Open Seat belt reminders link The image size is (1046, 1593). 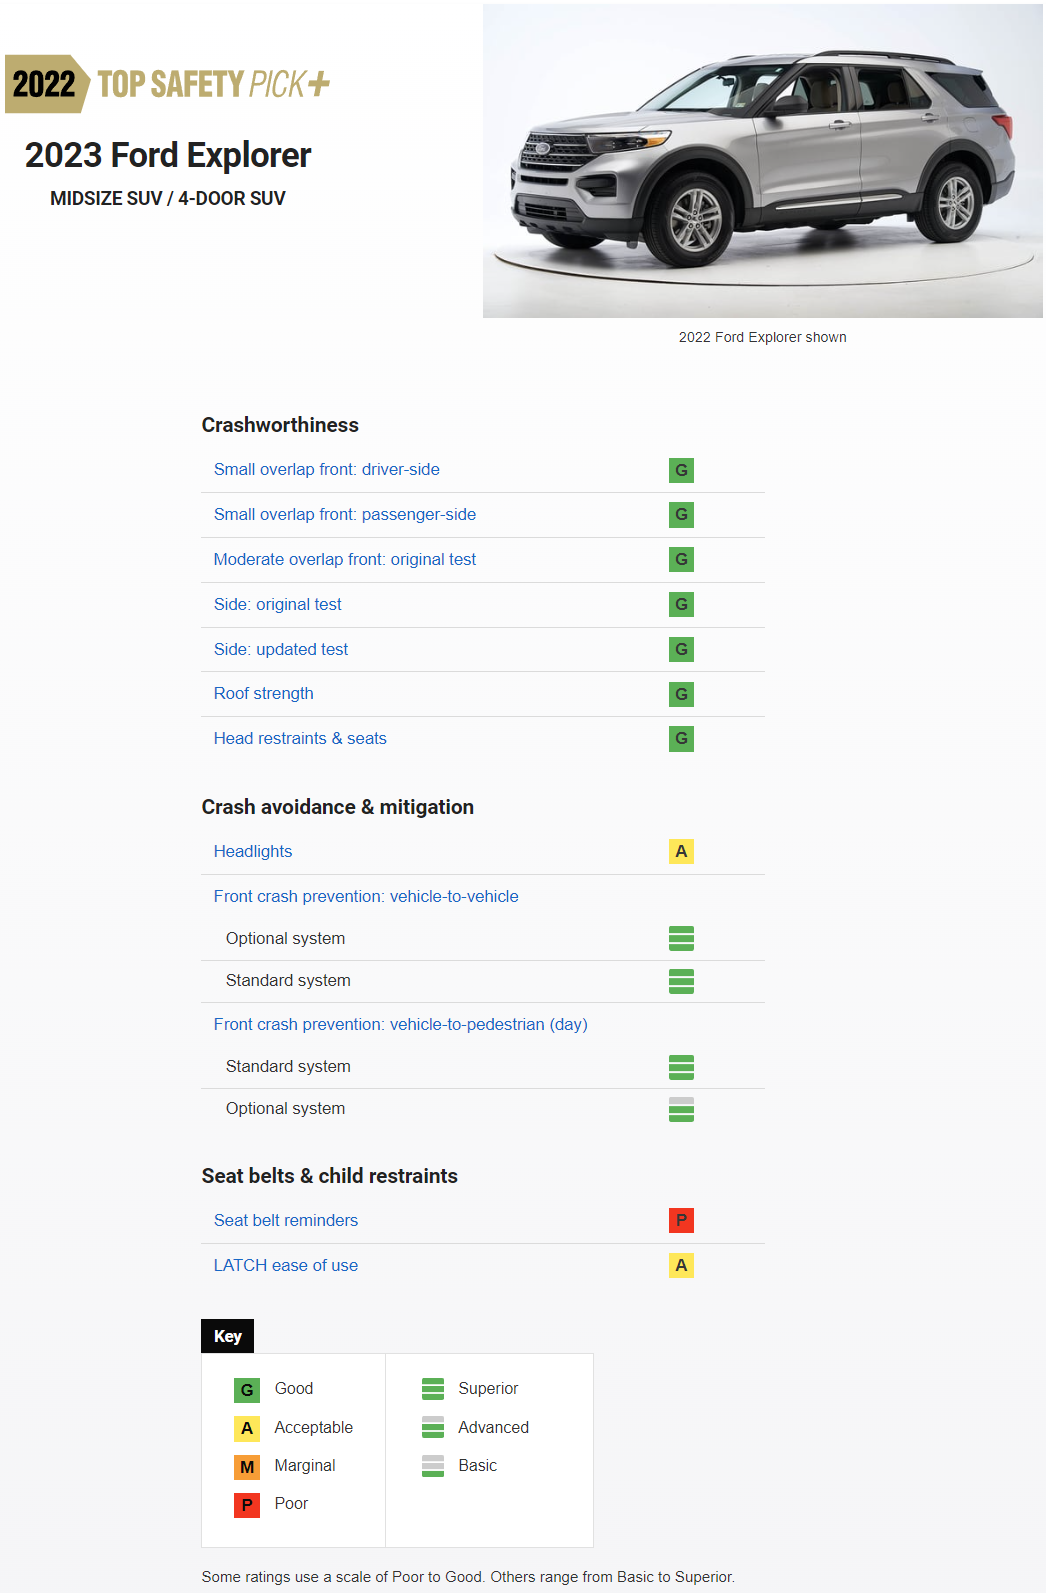point(286,1221)
